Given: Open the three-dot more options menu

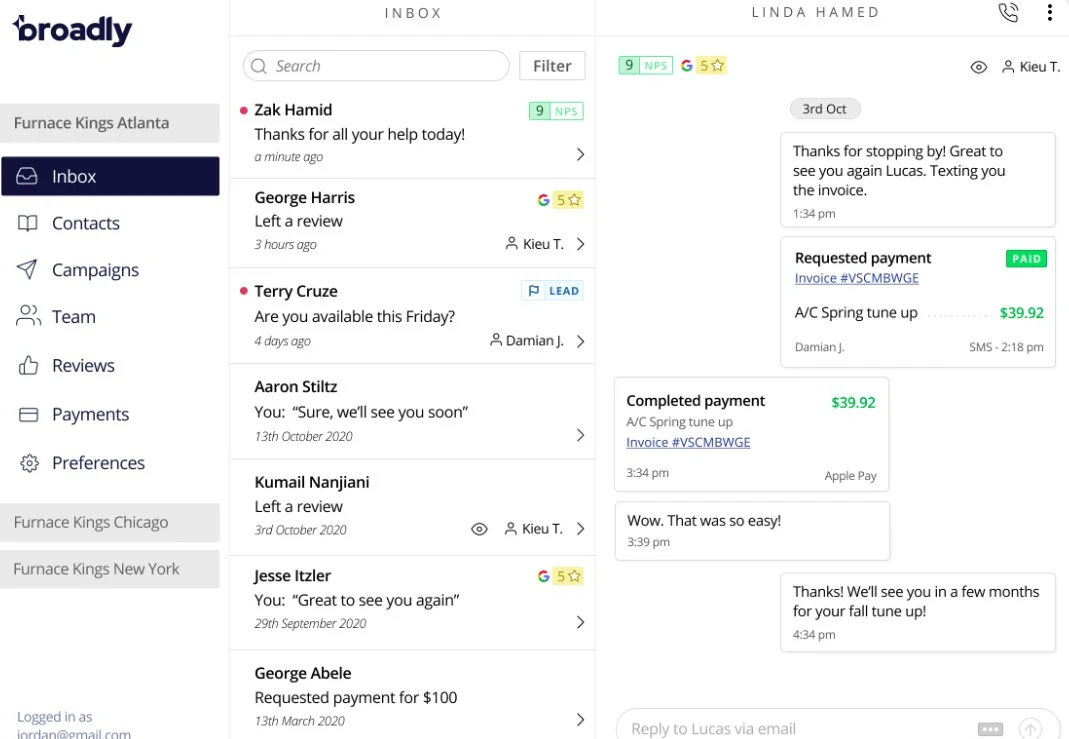Looking at the screenshot, I should tap(1049, 12).
